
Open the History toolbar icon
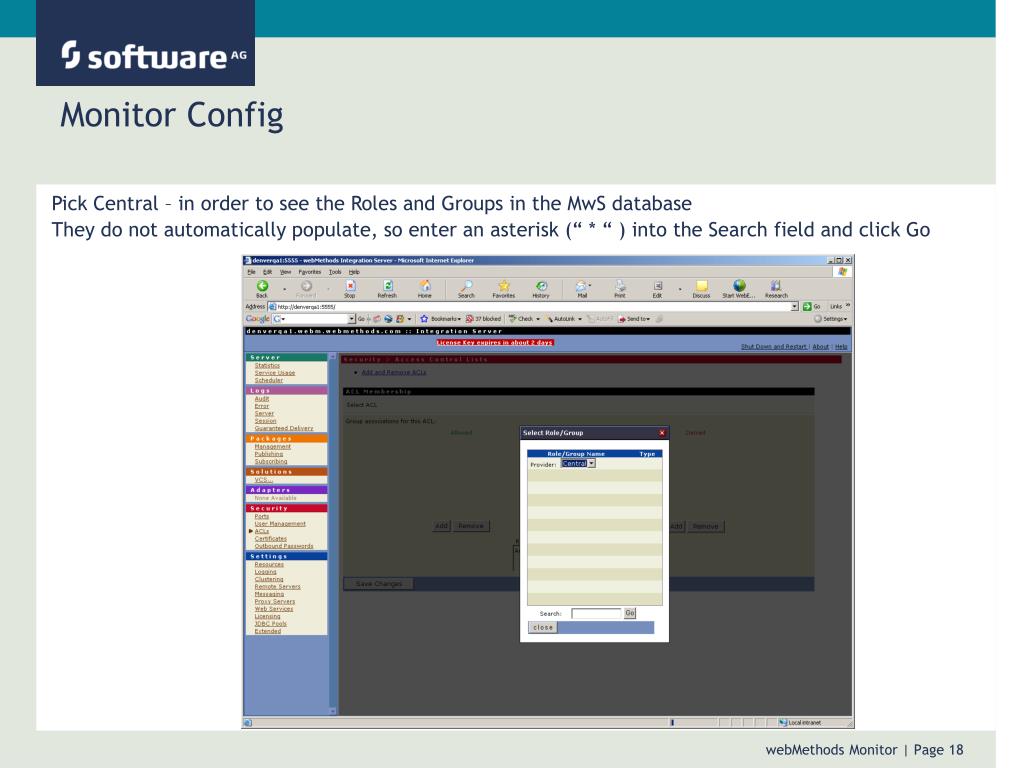coord(541,286)
